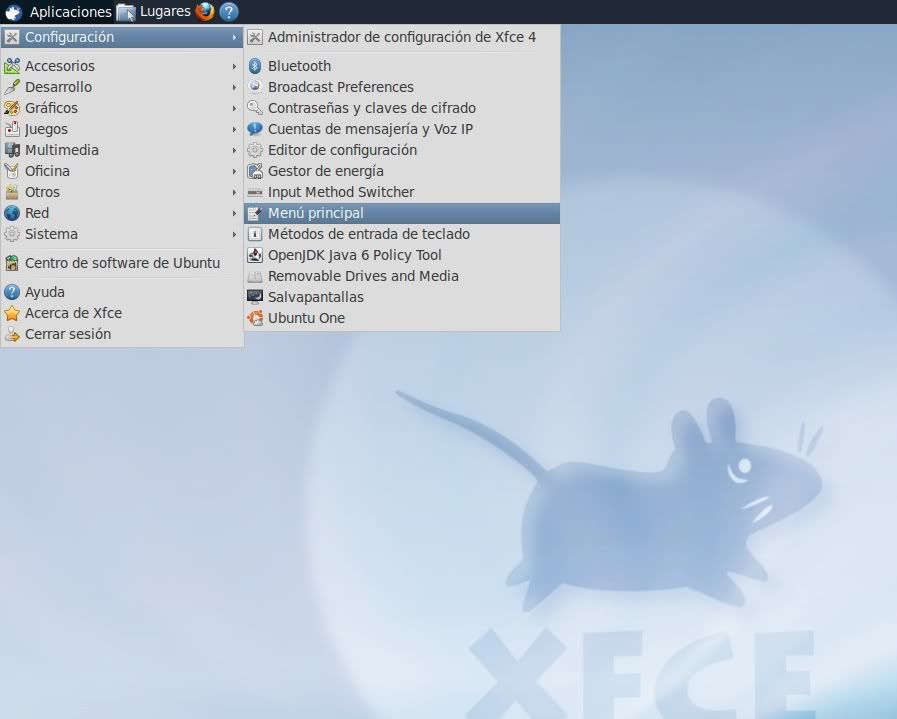Open Gestor de energía settings

click(x=402, y=171)
